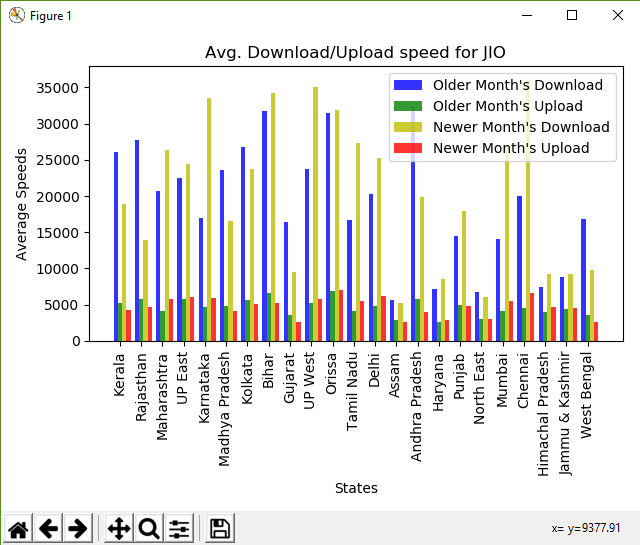Click the 35000 y-axis tick label

(58, 88)
